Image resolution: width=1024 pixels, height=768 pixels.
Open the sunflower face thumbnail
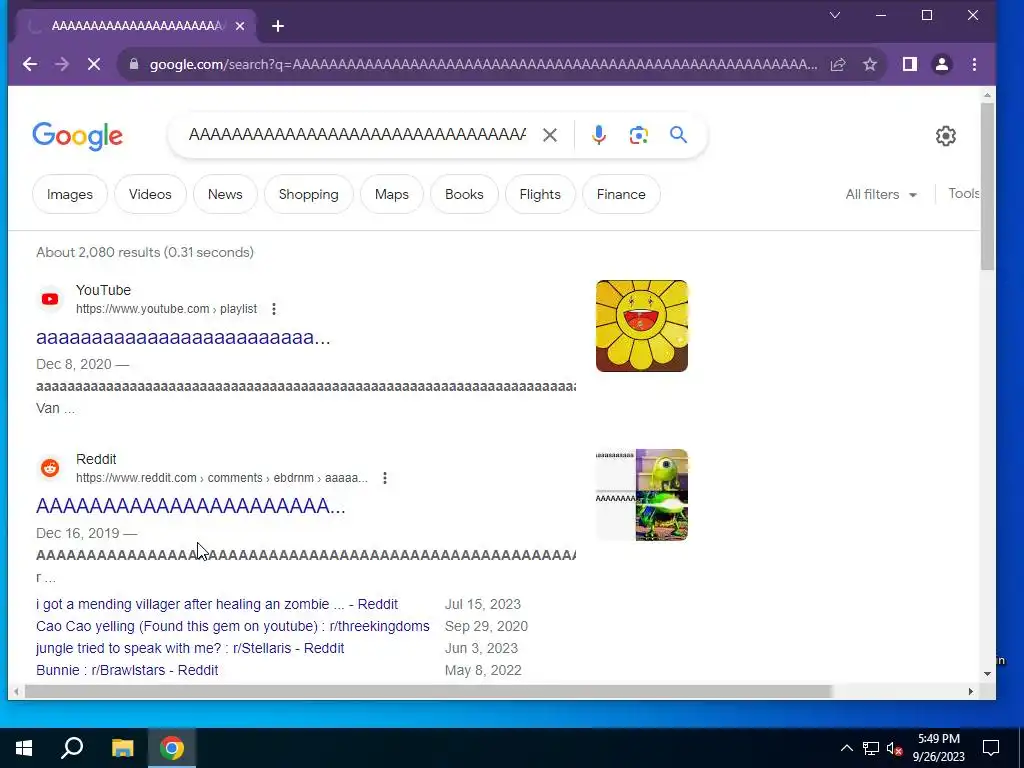click(641, 326)
